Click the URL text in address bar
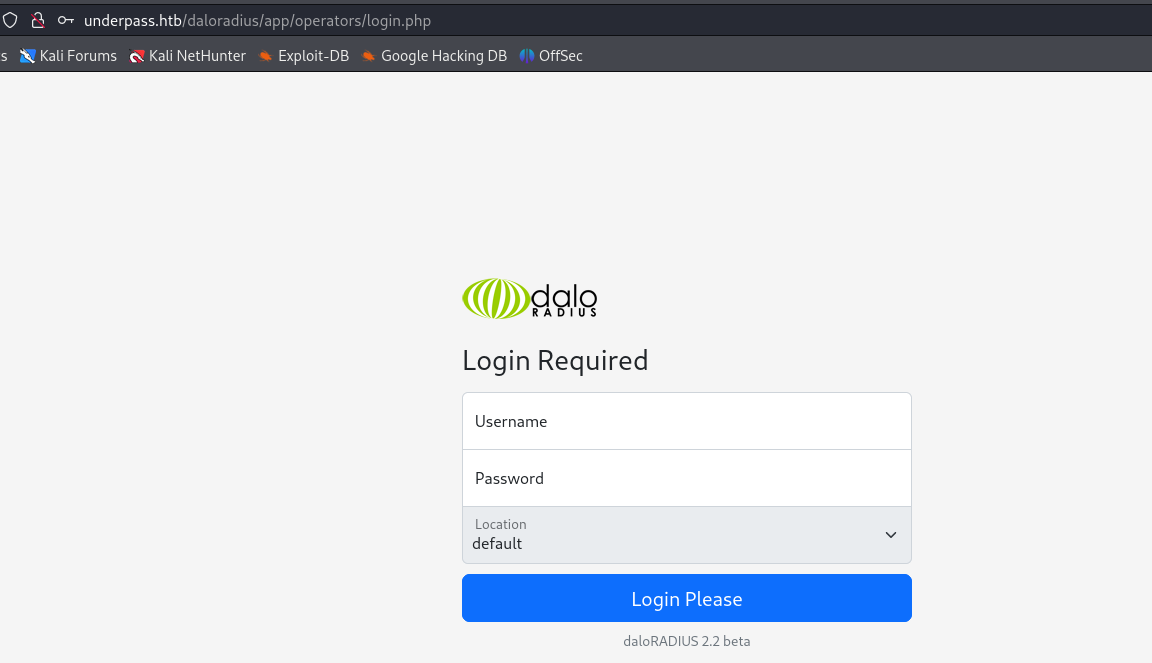 pyautogui.click(x=257, y=21)
